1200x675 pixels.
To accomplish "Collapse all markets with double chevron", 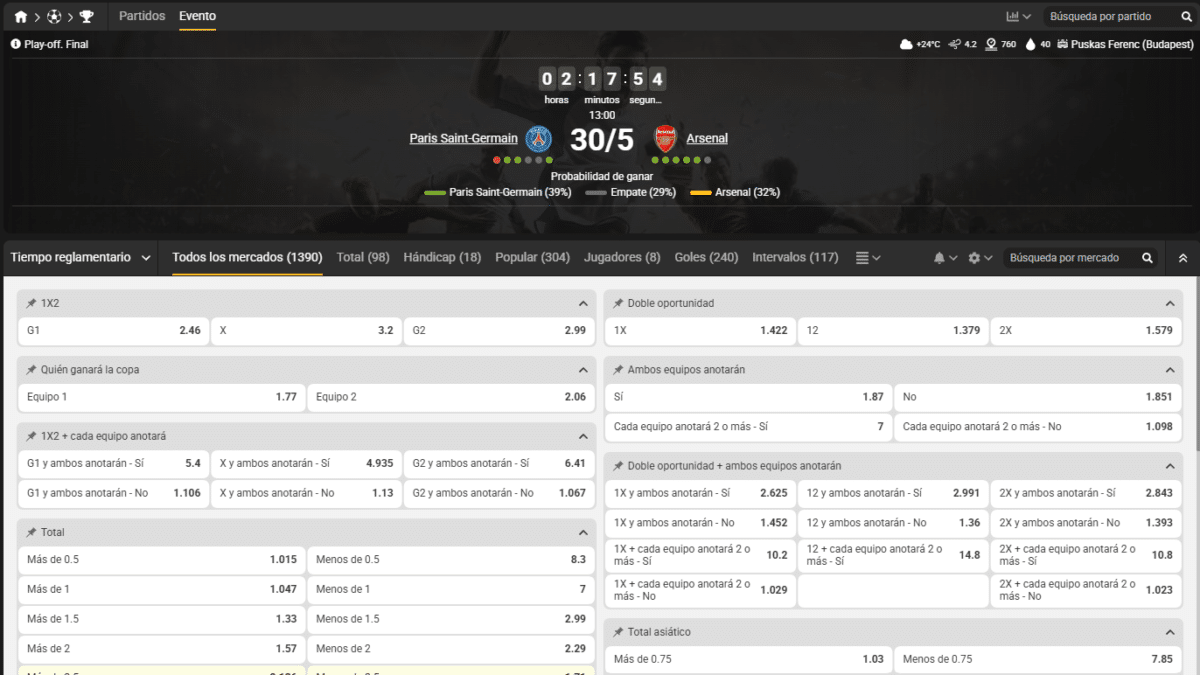I will (x=1183, y=258).
